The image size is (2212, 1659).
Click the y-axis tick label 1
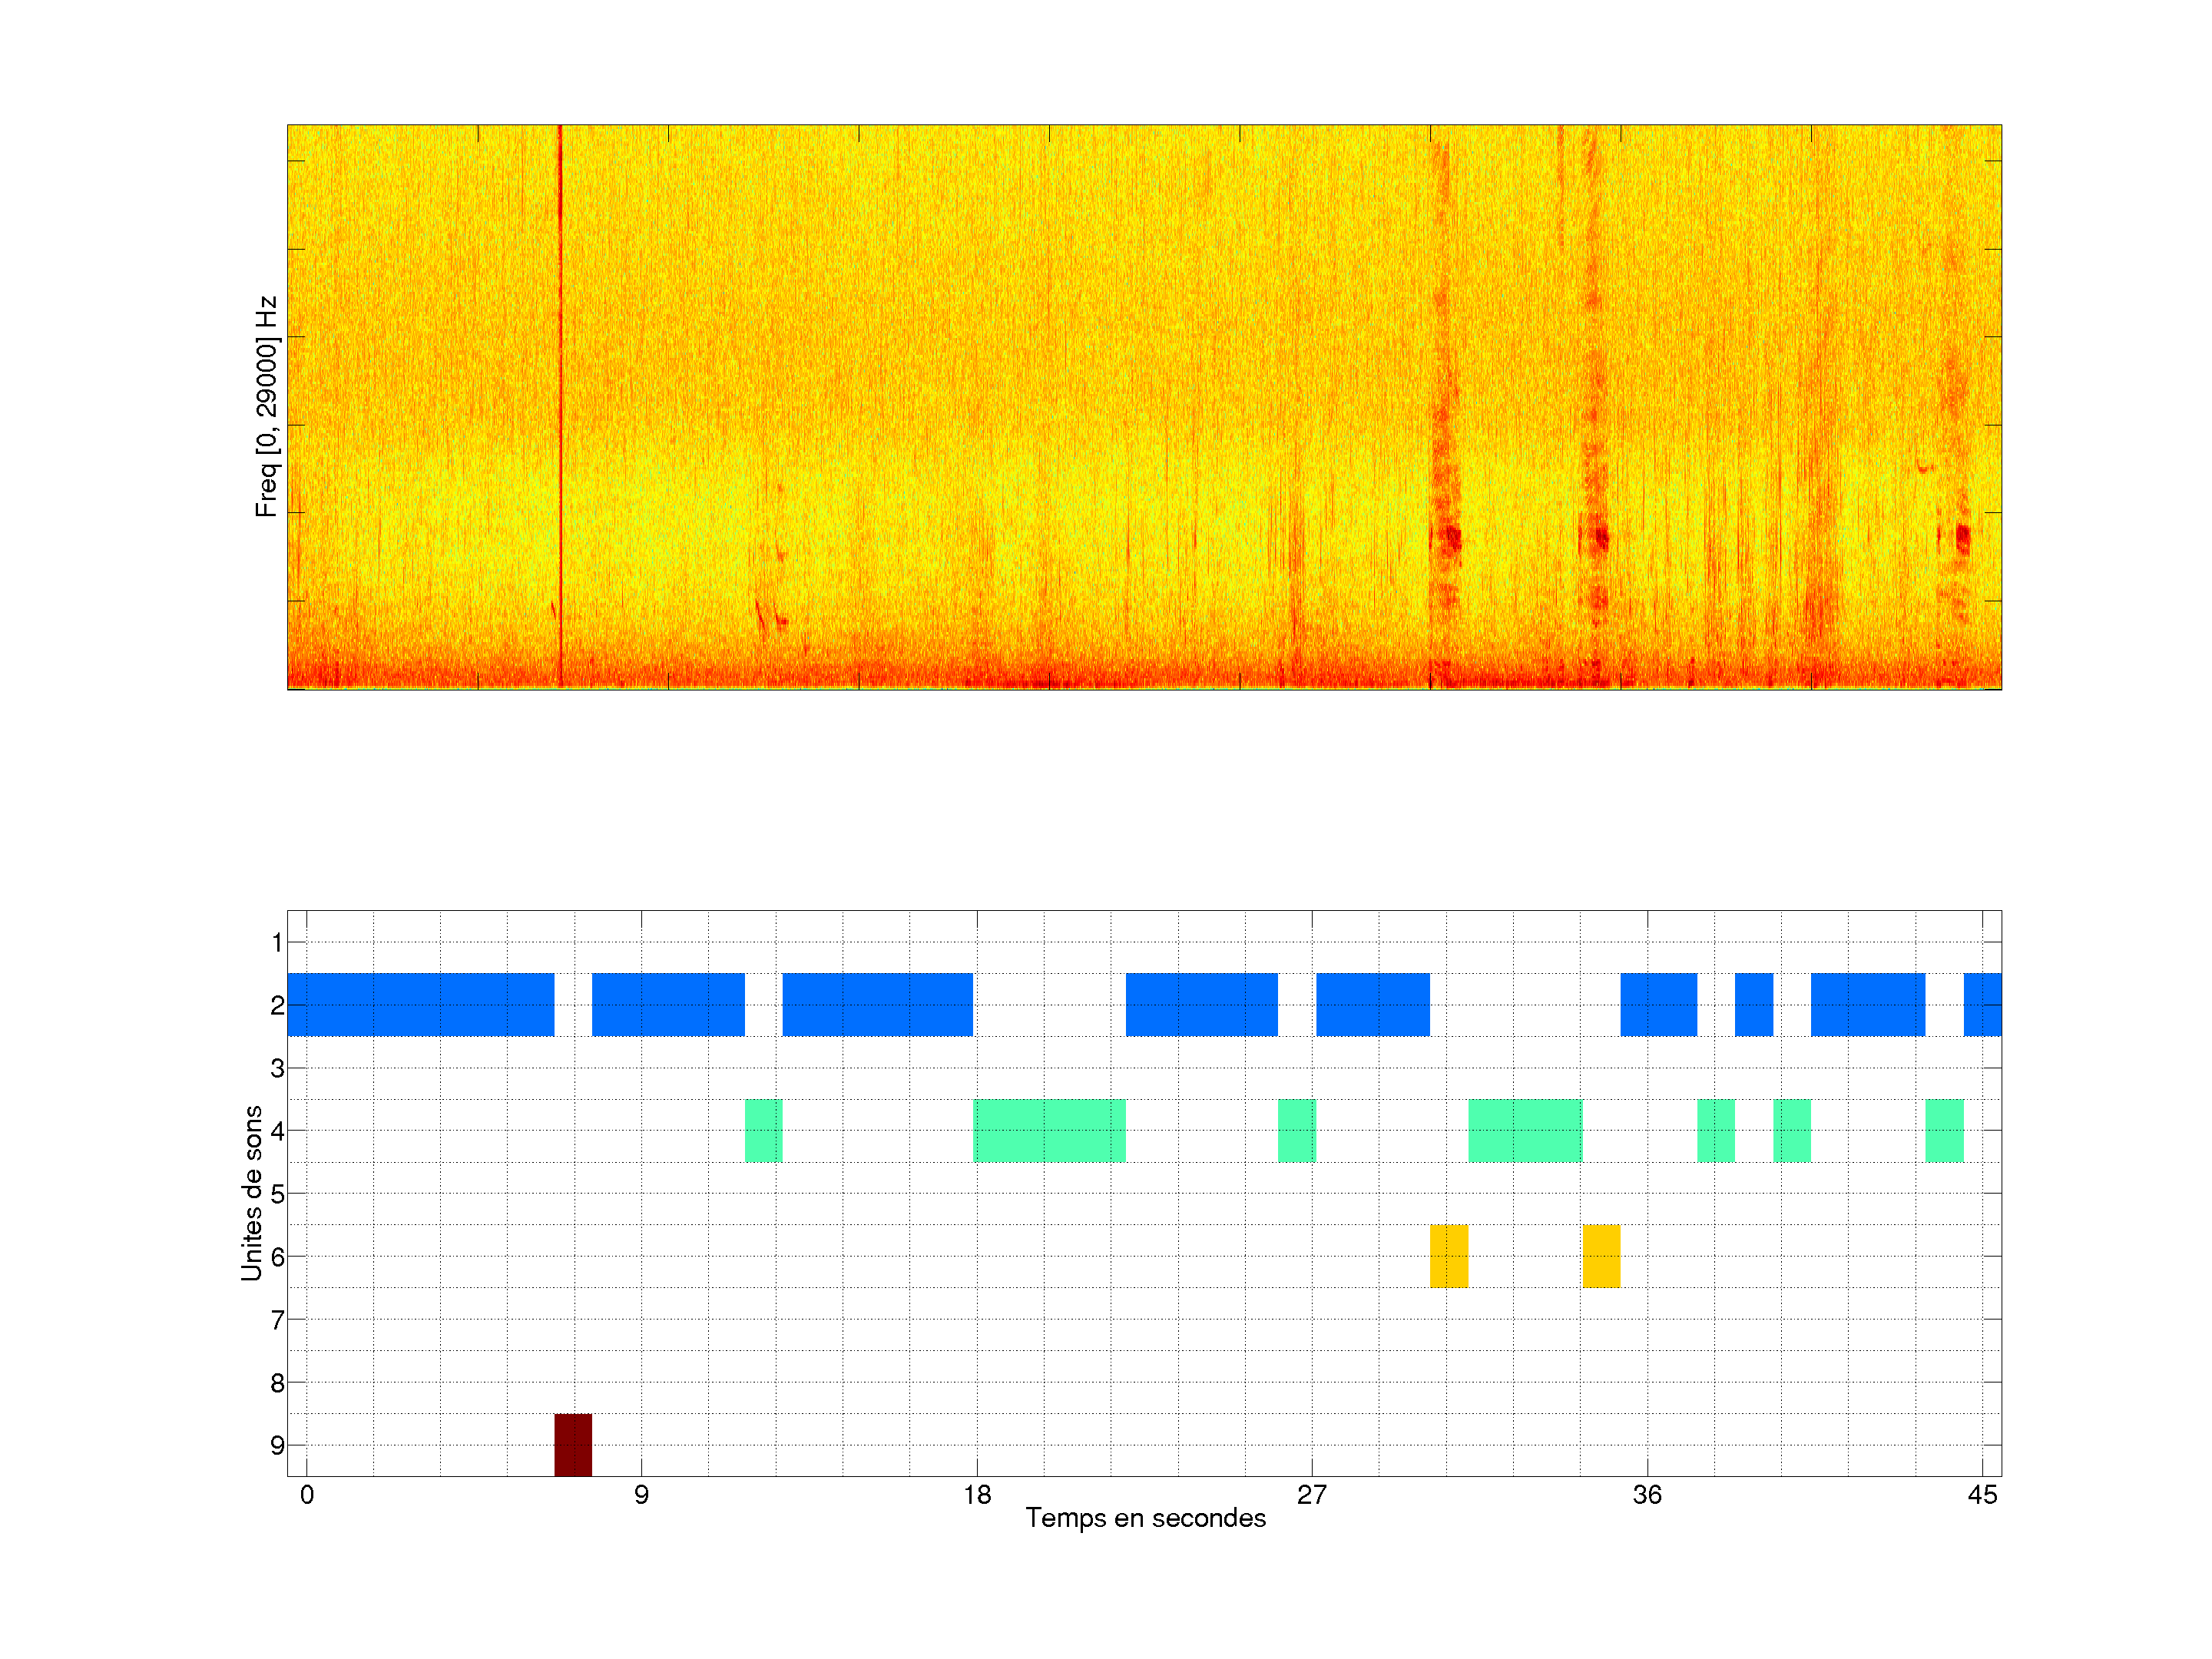click(277, 942)
